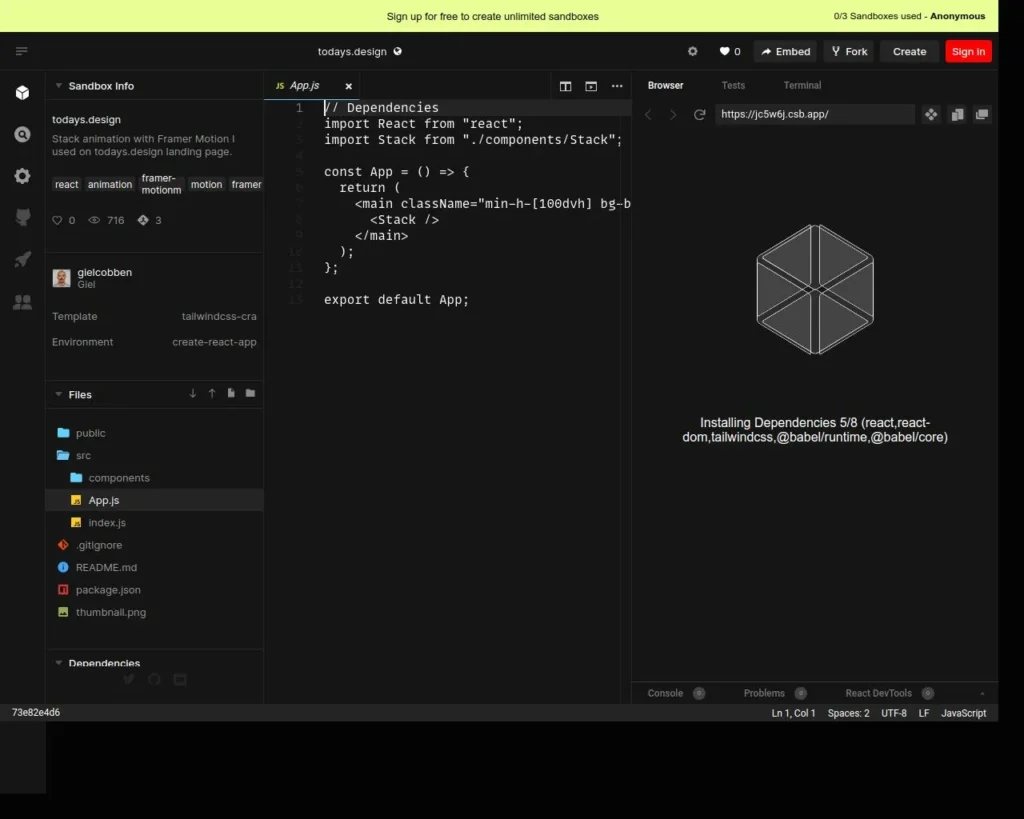Refresh the preview browser
1024x819 pixels.
pyautogui.click(x=699, y=115)
